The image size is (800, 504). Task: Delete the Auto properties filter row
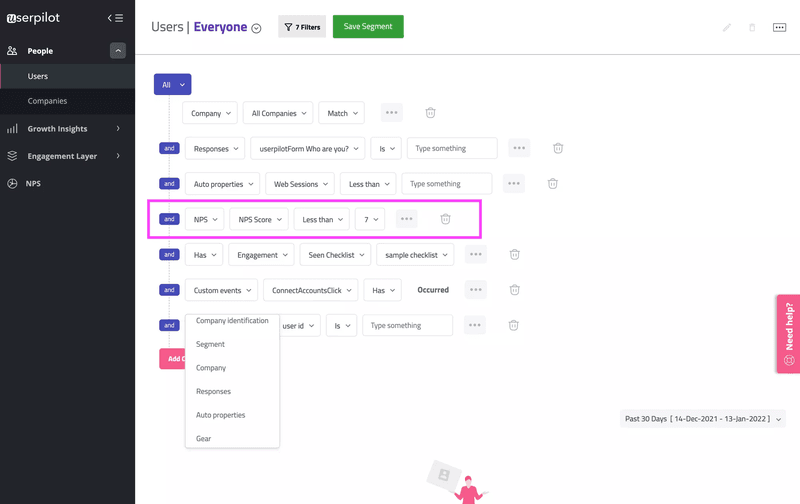(552, 184)
